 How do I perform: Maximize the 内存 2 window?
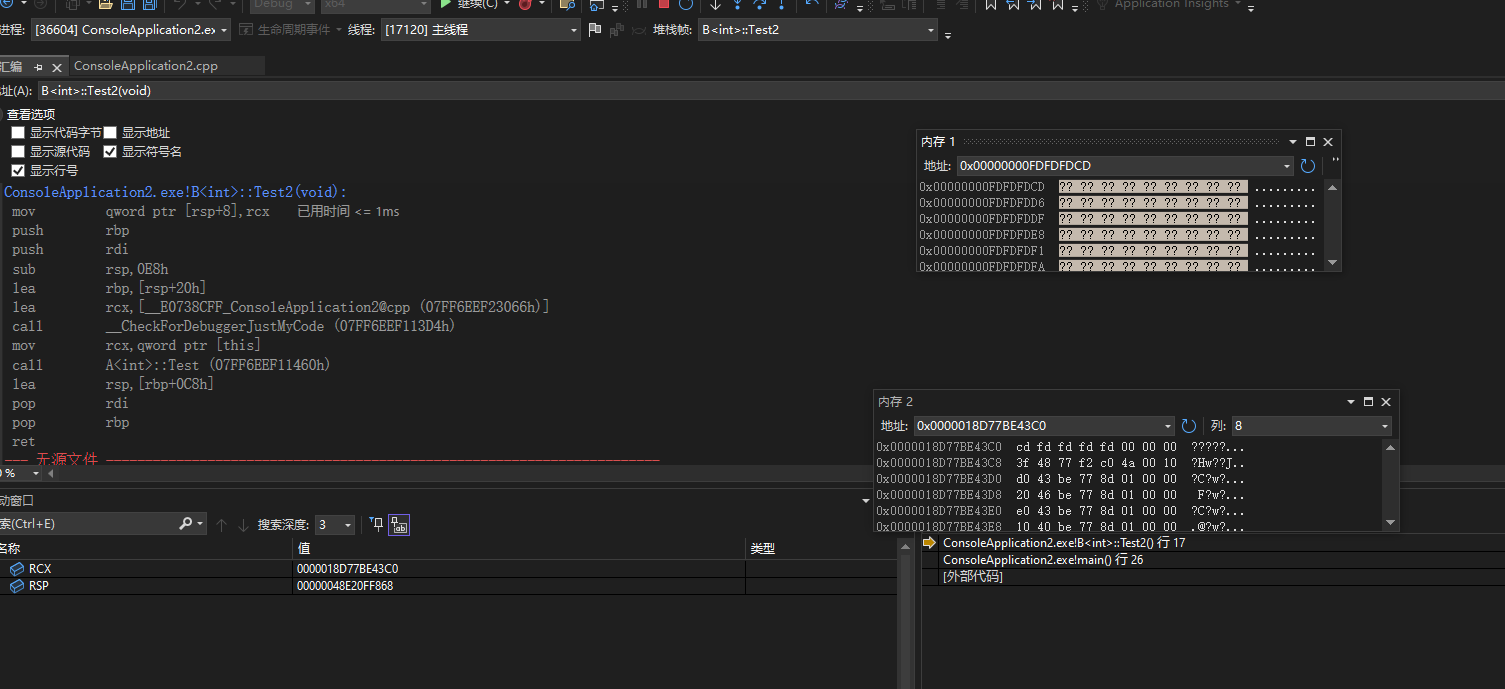[1369, 402]
